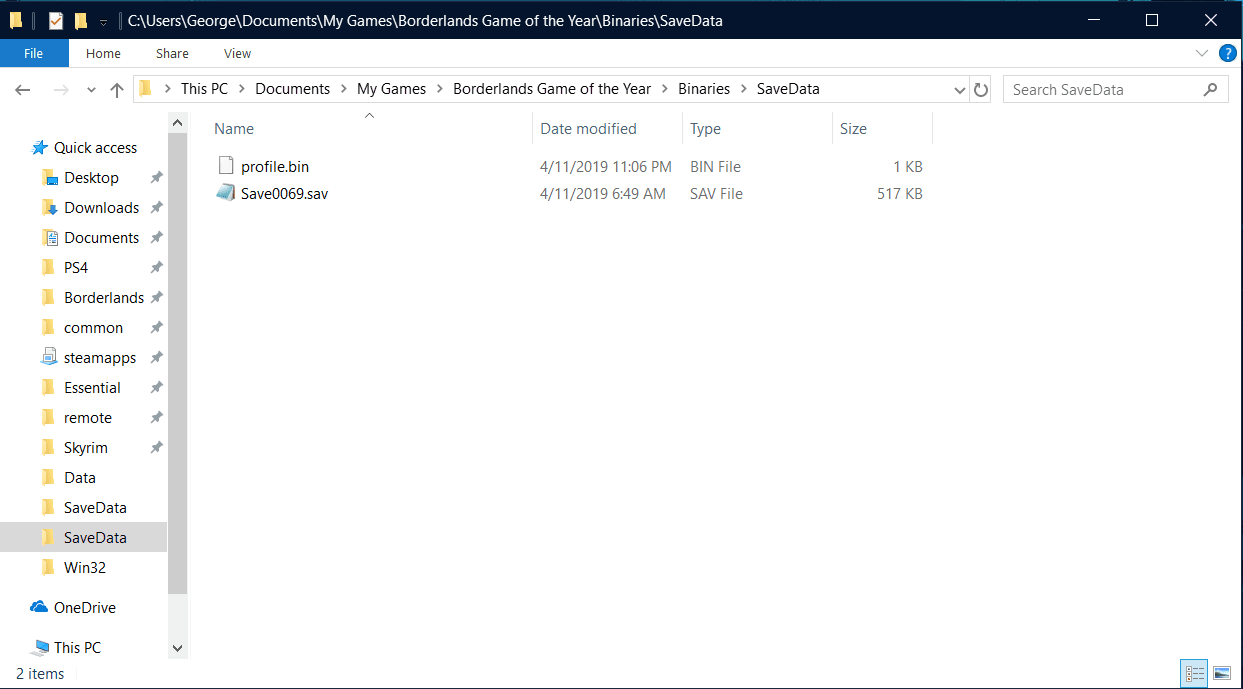The height and width of the screenshot is (689, 1243).
Task: Open the recent locations dropdown arrow
Action: click(91, 90)
